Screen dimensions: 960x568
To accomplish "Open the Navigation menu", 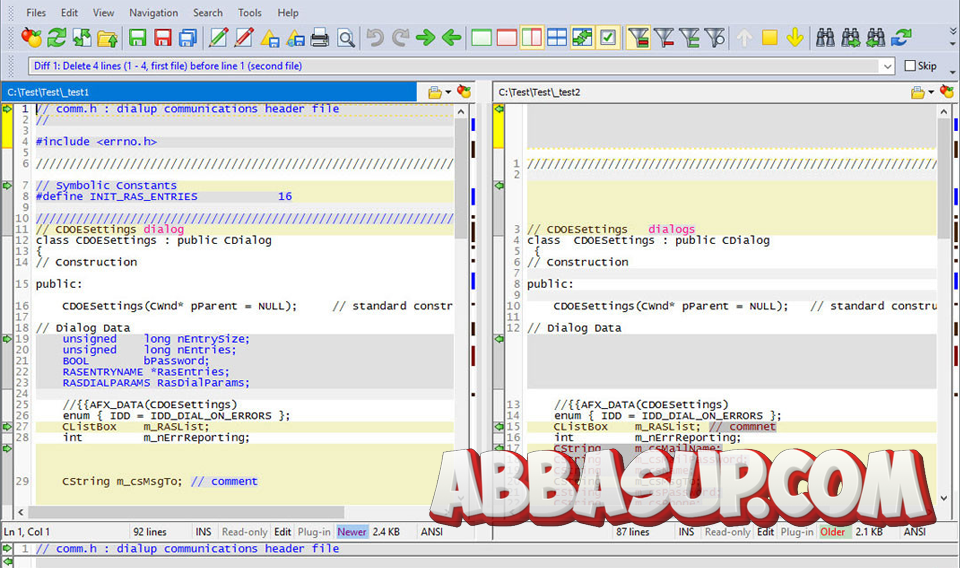I will (154, 12).
